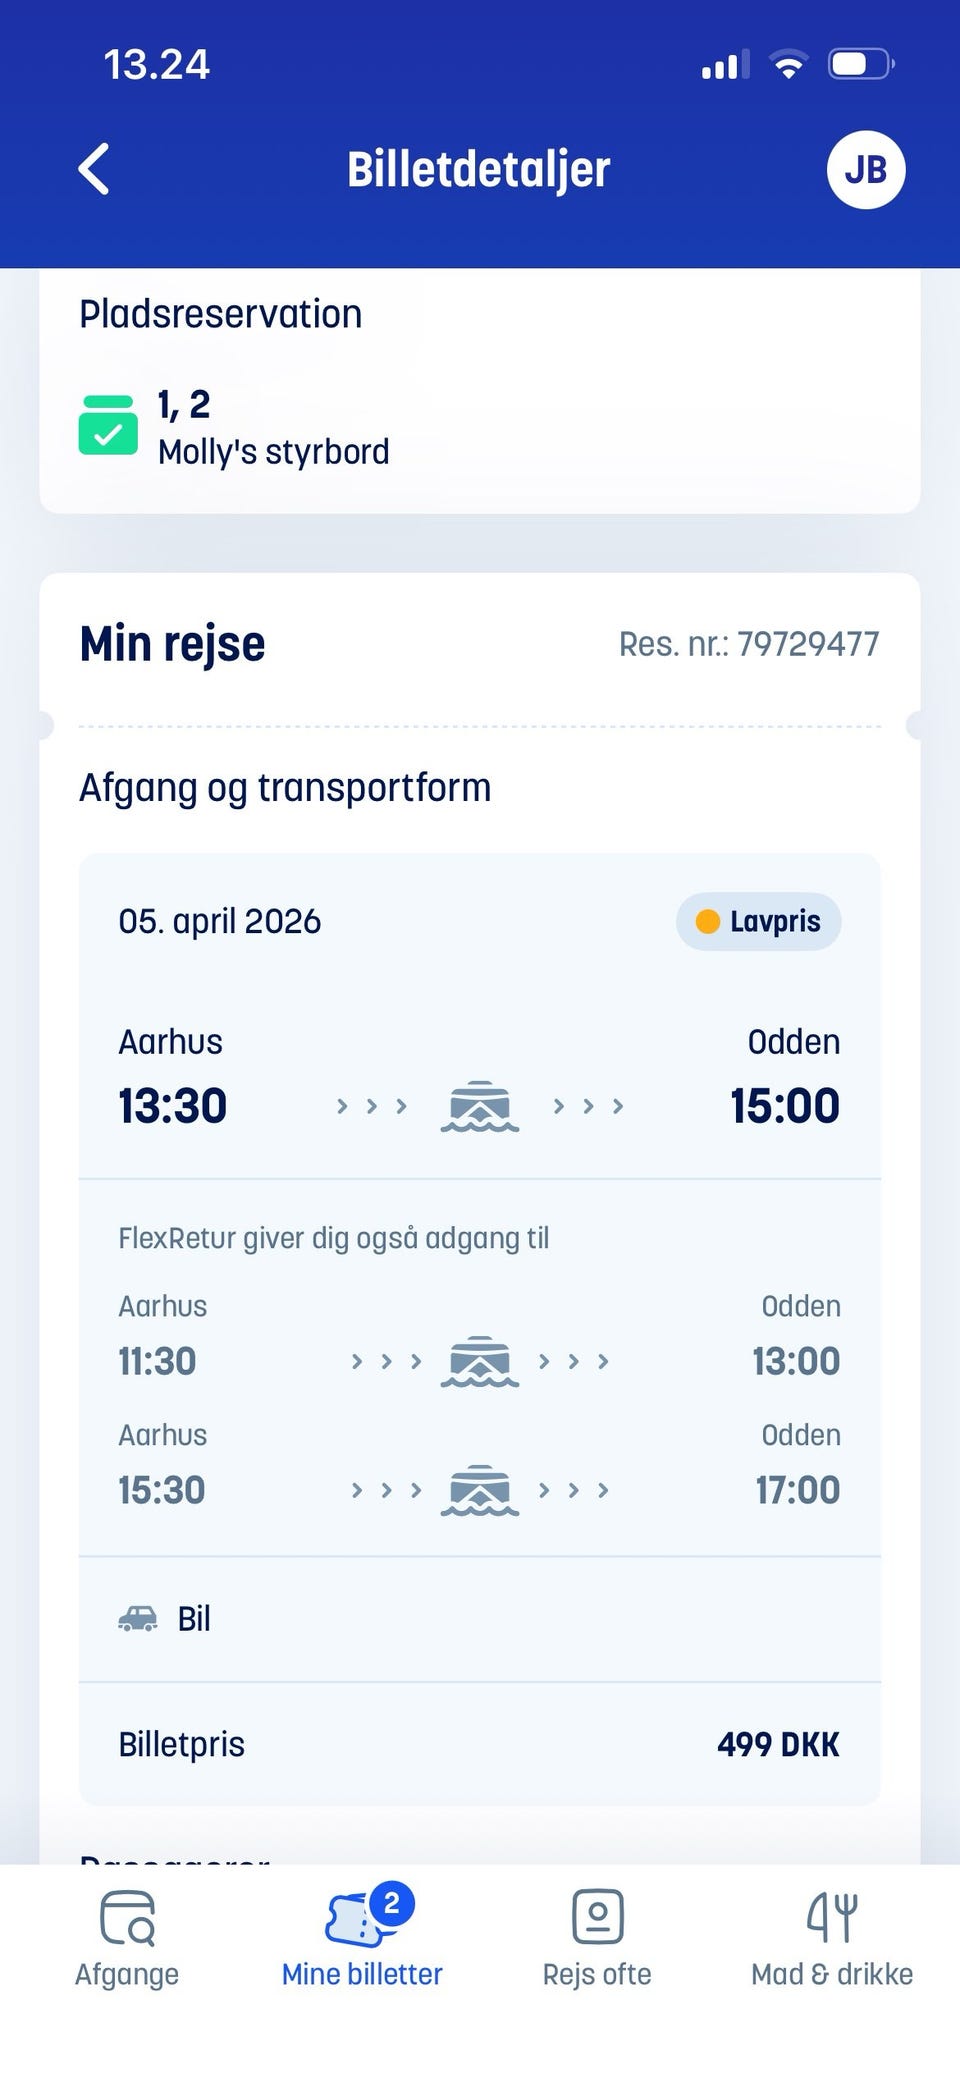Image resolution: width=960 pixels, height=2078 pixels.
Task: Tap the green seat reservation checkmark icon
Action: click(108, 425)
